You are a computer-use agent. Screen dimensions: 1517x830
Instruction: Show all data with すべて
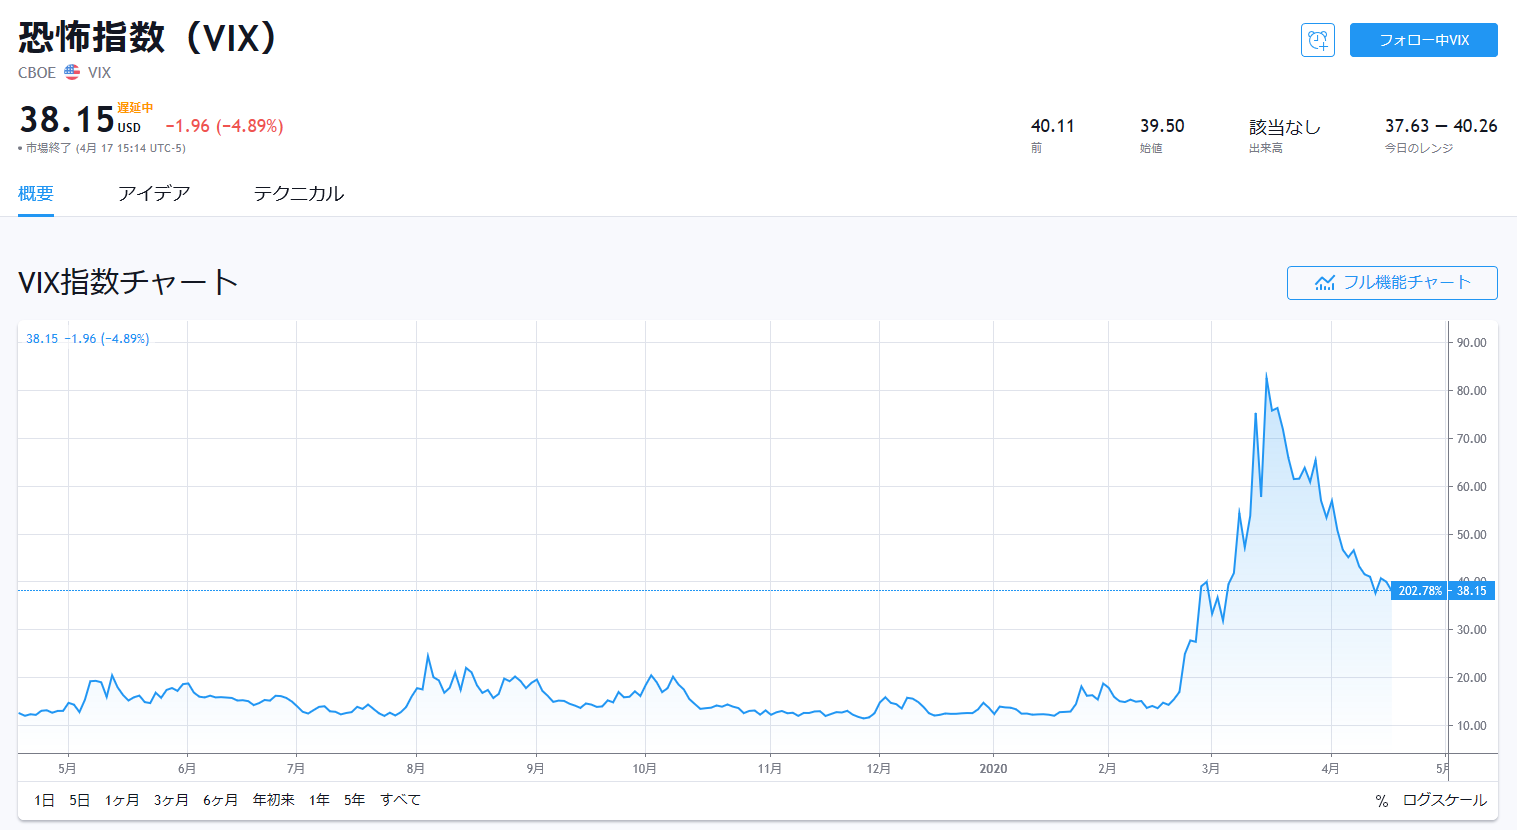(400, 800)
